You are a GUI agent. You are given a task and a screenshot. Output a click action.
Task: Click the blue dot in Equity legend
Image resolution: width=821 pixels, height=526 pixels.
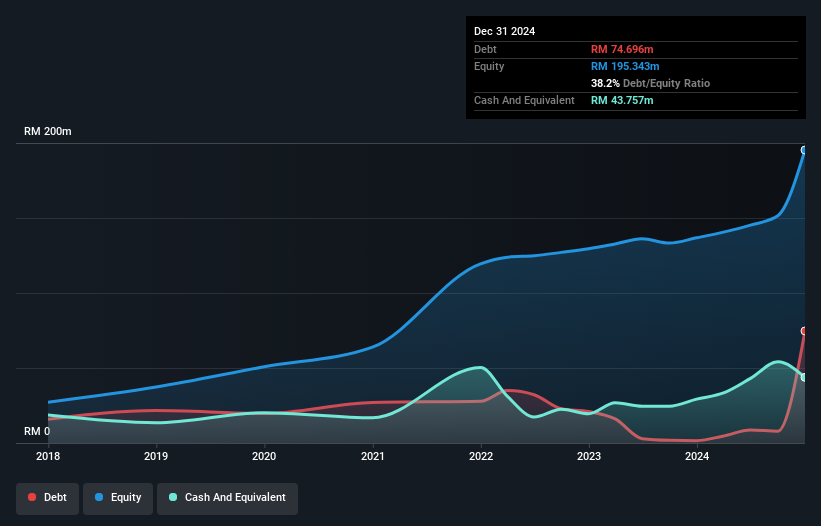coord(99,497)
